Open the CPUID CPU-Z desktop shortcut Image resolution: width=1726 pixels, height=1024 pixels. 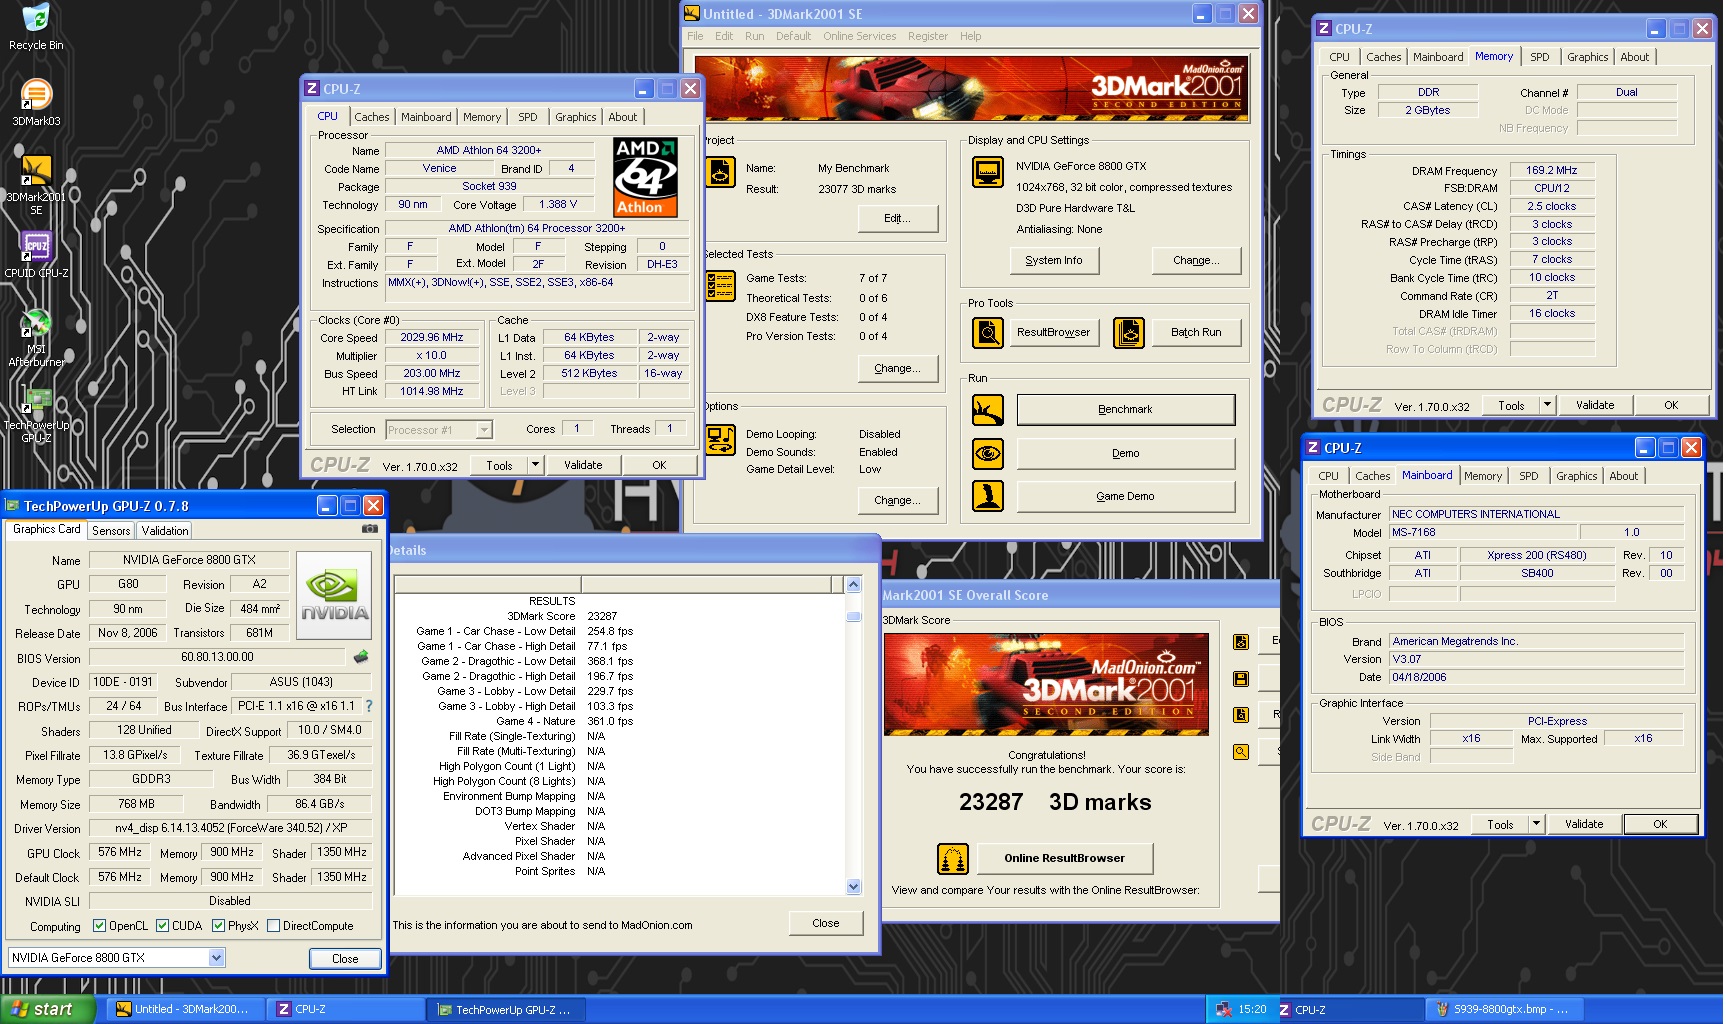tap(36, 254)
